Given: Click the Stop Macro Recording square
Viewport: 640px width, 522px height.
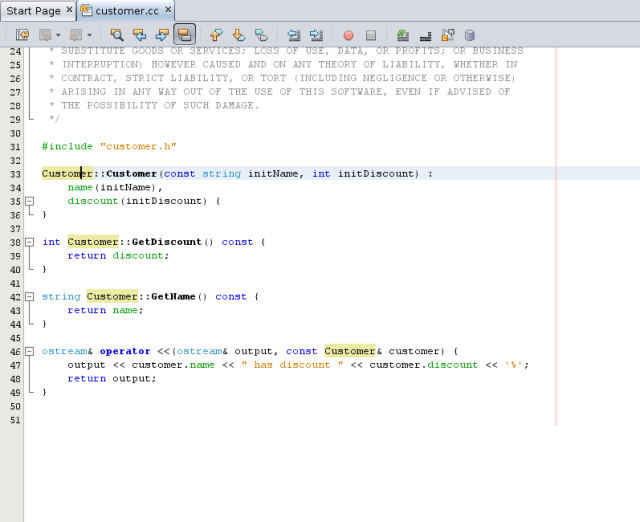Looking at the screenshot, I should (x=371, y=36).
